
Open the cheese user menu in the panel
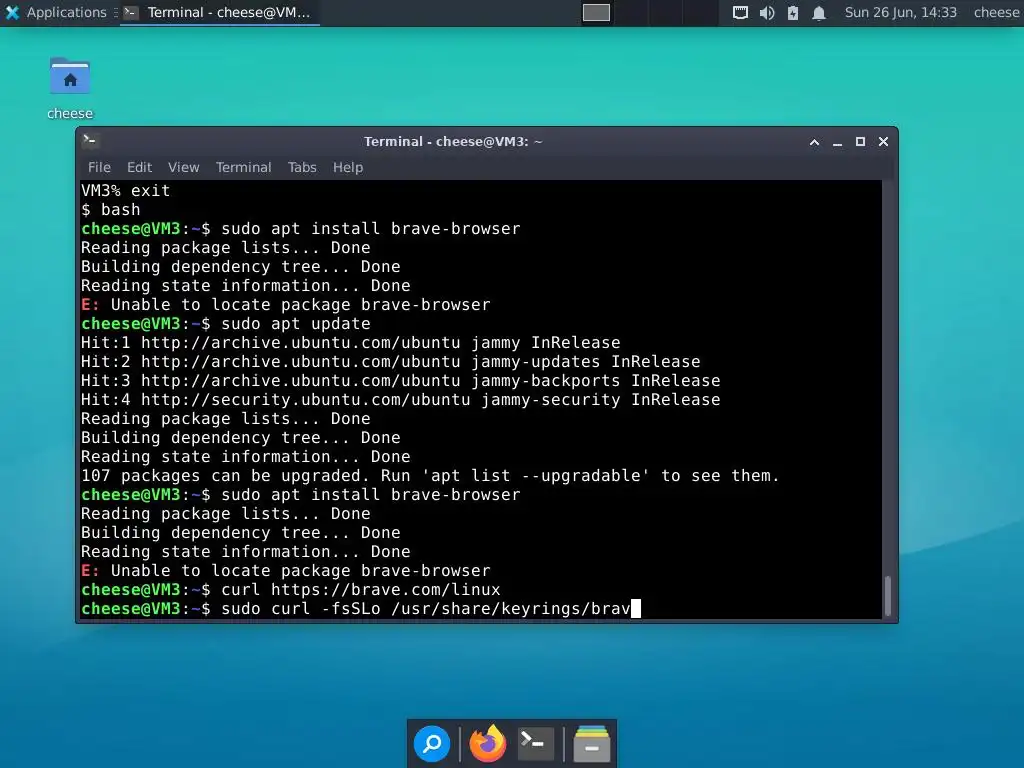(x=997, y=12)
